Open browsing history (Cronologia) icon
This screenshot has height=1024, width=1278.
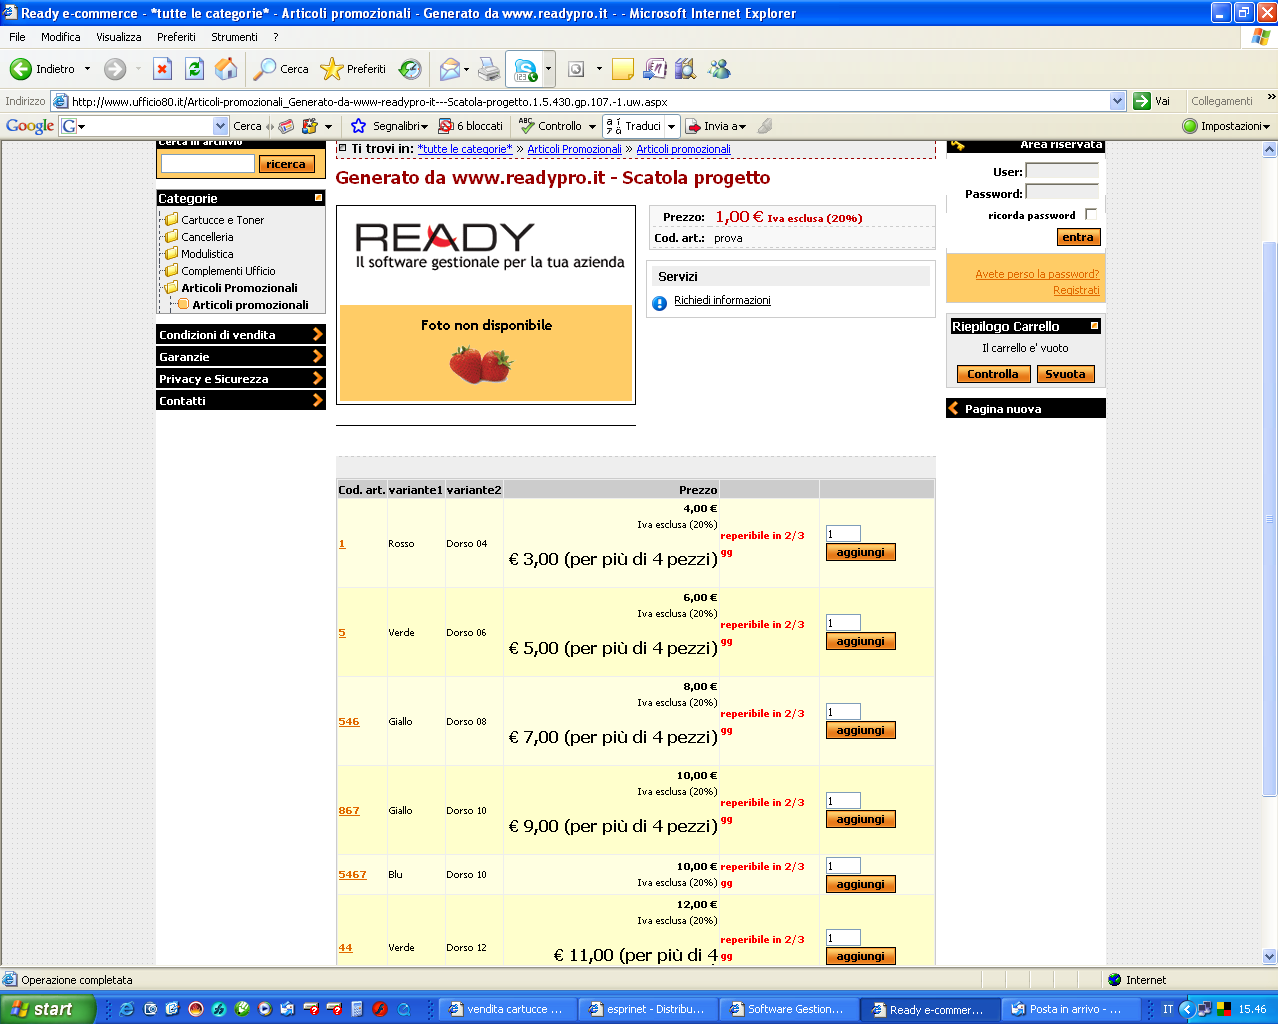pos(410,69)
